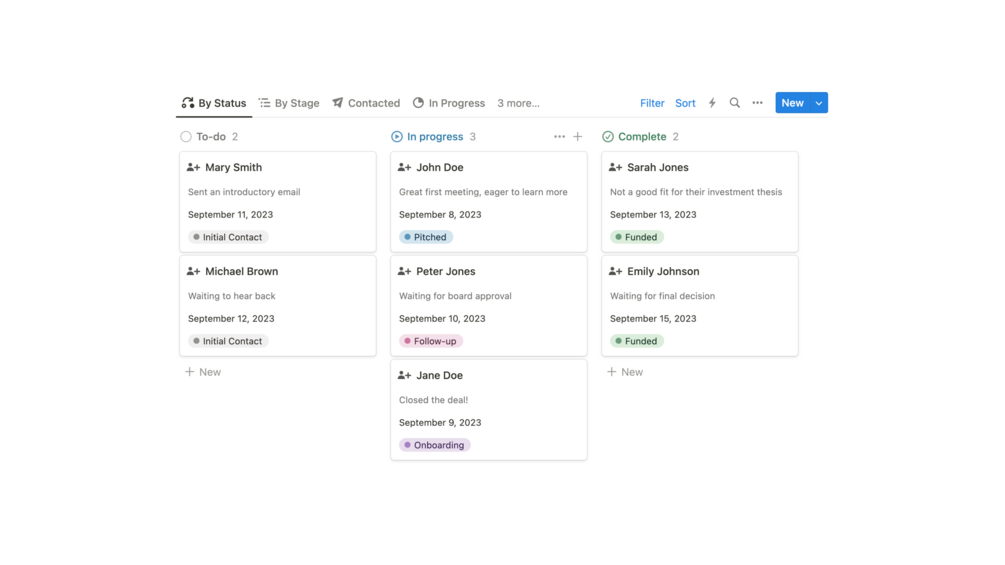Click the pink Follow-up tag
The image size is (1005, 565).
click(x=431, y=341)
